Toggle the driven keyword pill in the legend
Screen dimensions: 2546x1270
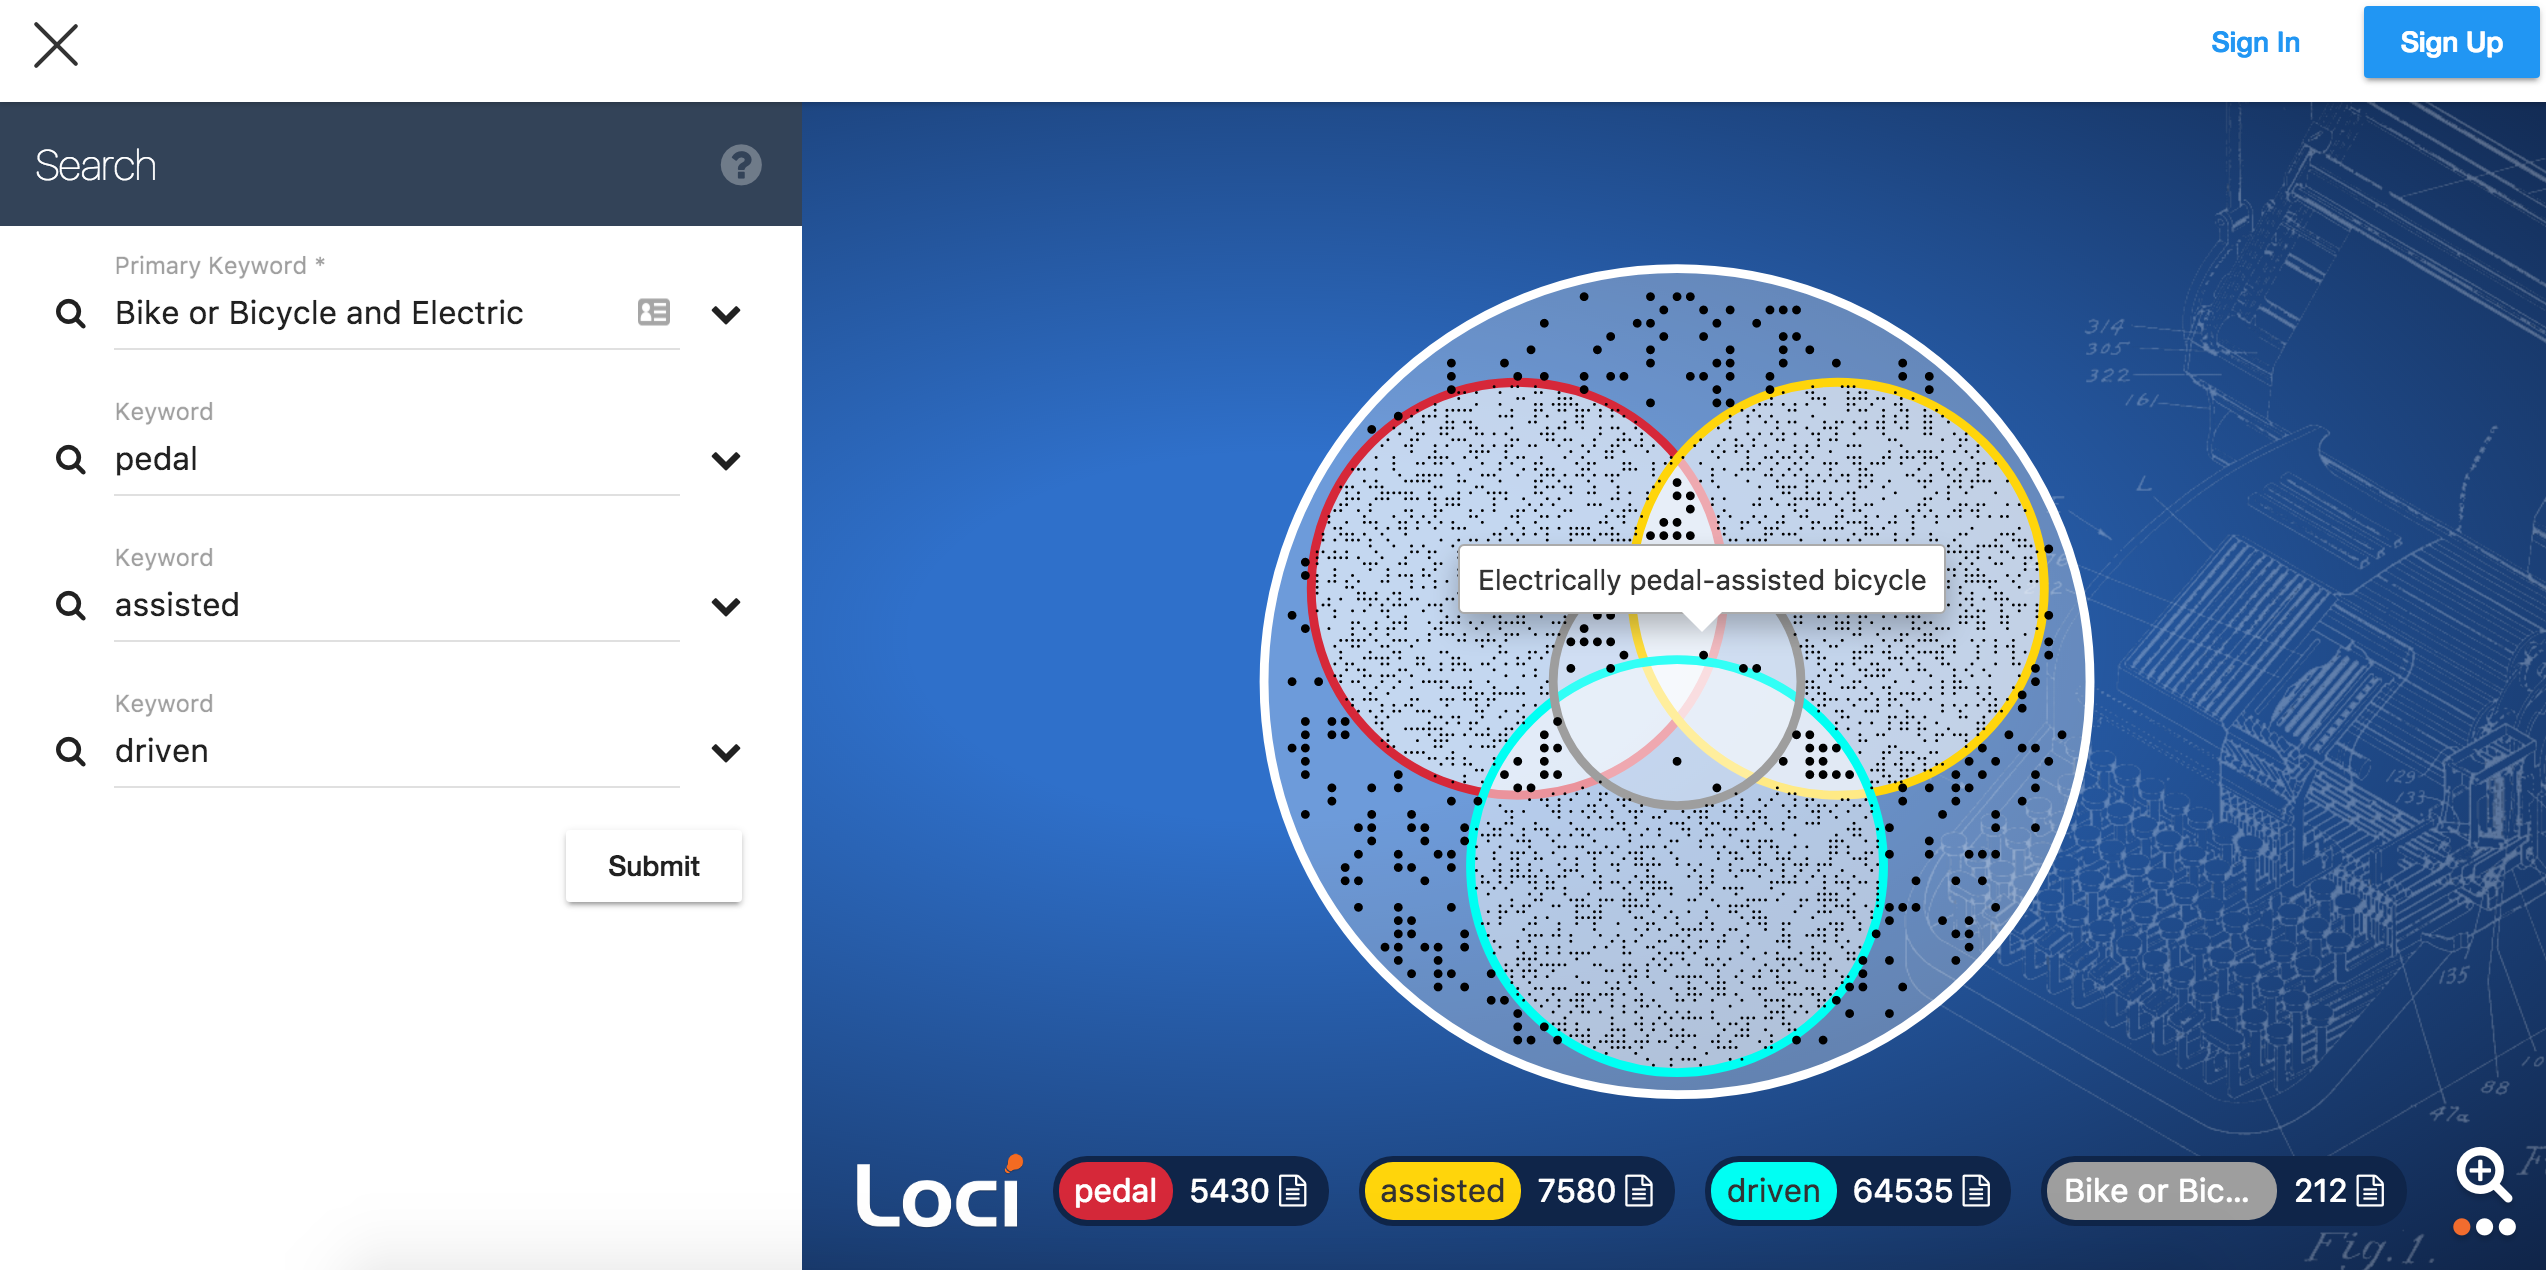[x=1772, y=1190]
